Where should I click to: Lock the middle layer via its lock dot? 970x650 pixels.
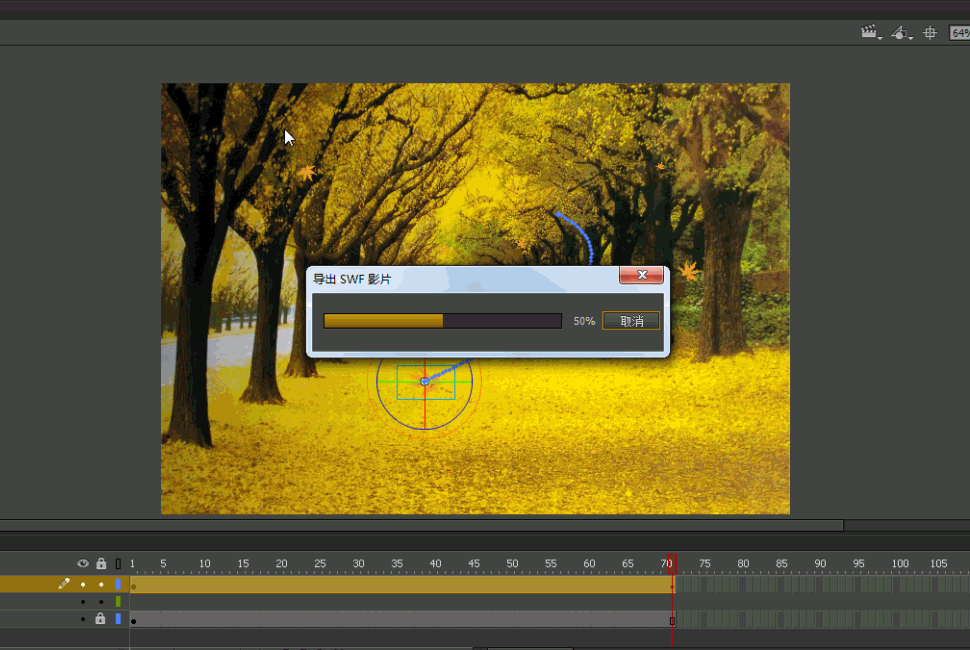101,602
